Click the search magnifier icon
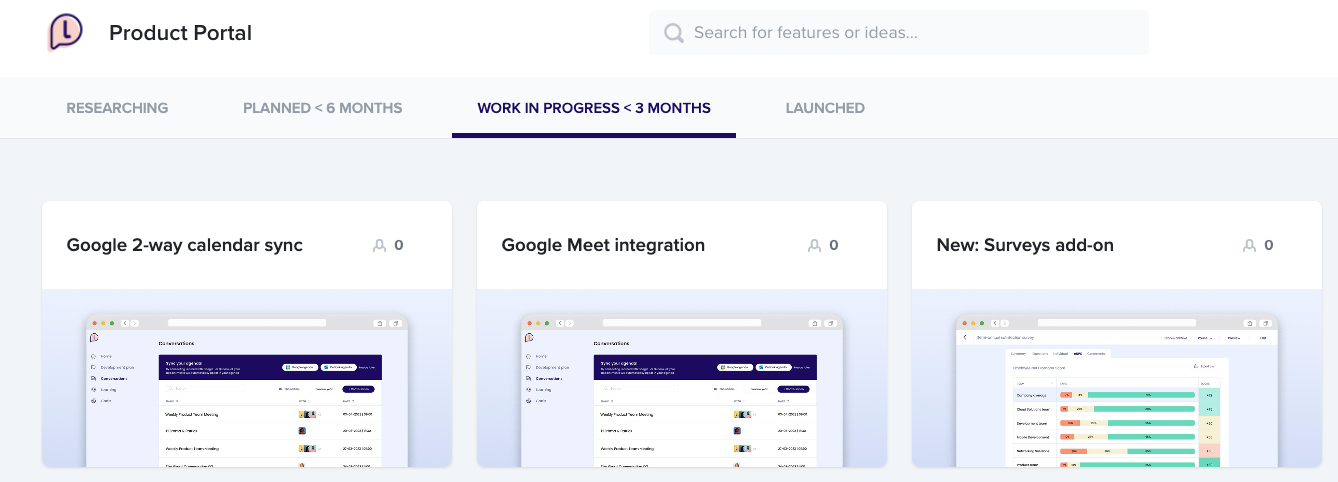 click(675, 33)
